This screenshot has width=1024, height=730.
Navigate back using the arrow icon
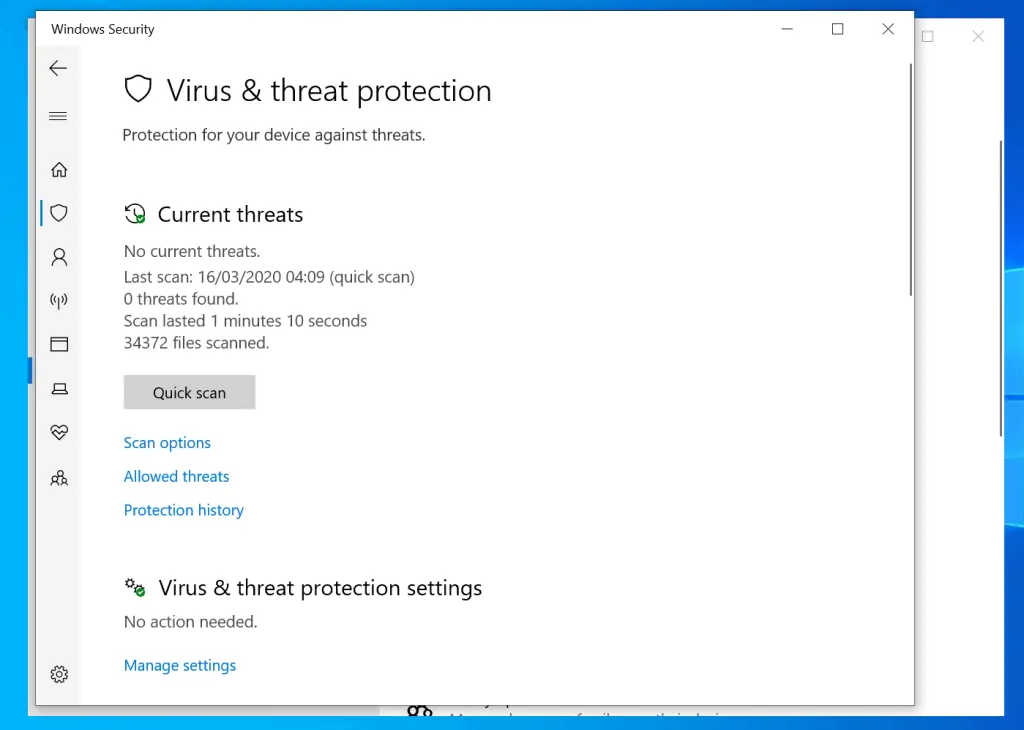(58, 68)
